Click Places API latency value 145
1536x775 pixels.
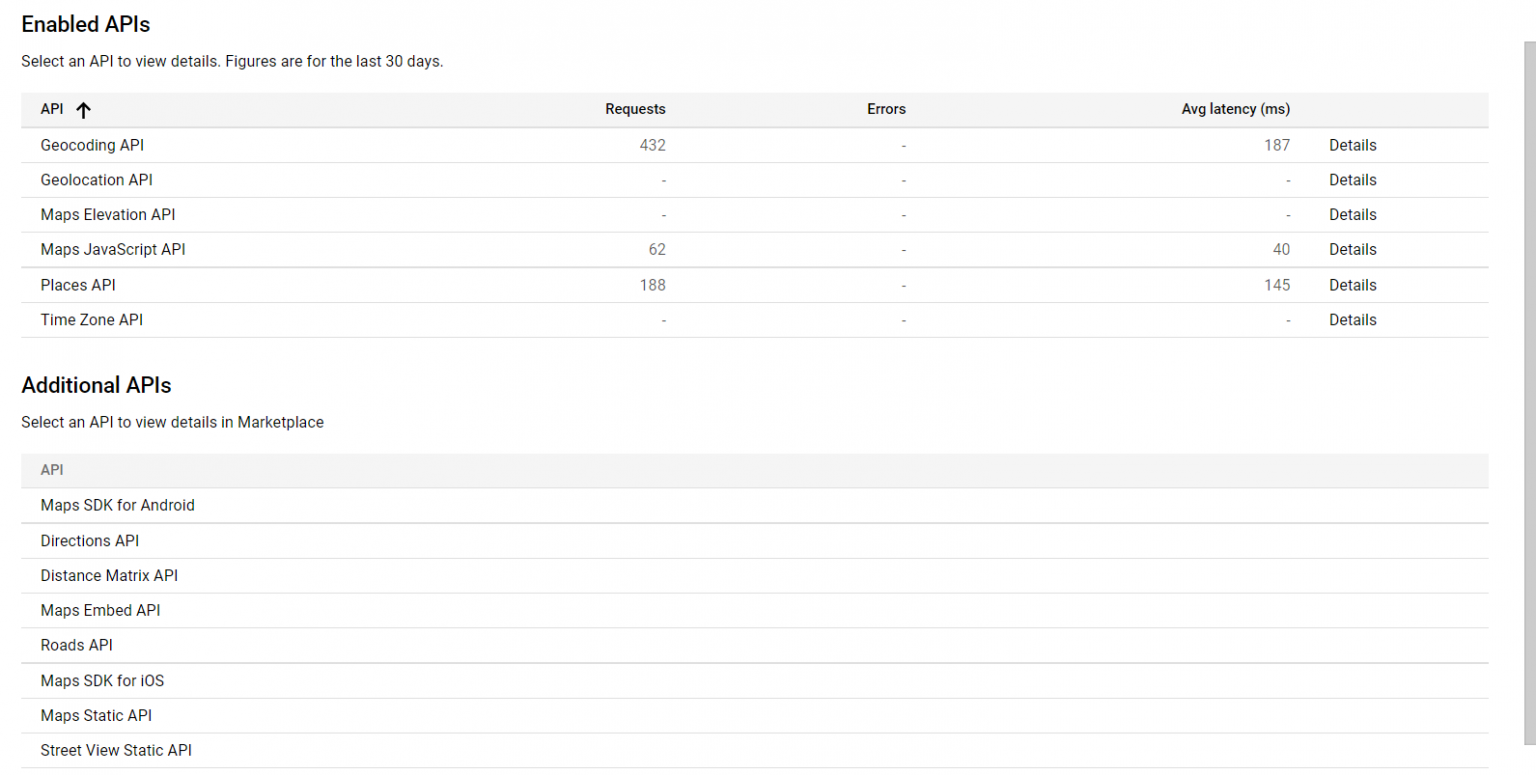pyautogui.click(x=1277, y=285)
